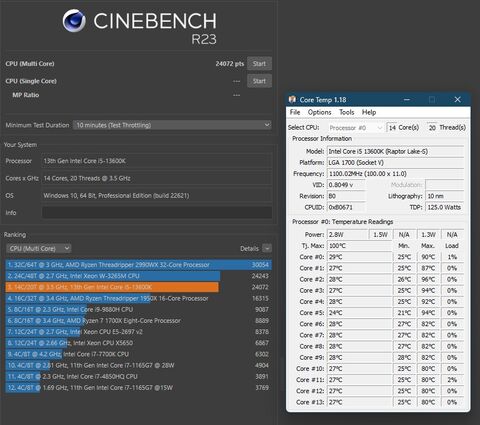Click the Platform LGA 1700 field

coord(395,163)
